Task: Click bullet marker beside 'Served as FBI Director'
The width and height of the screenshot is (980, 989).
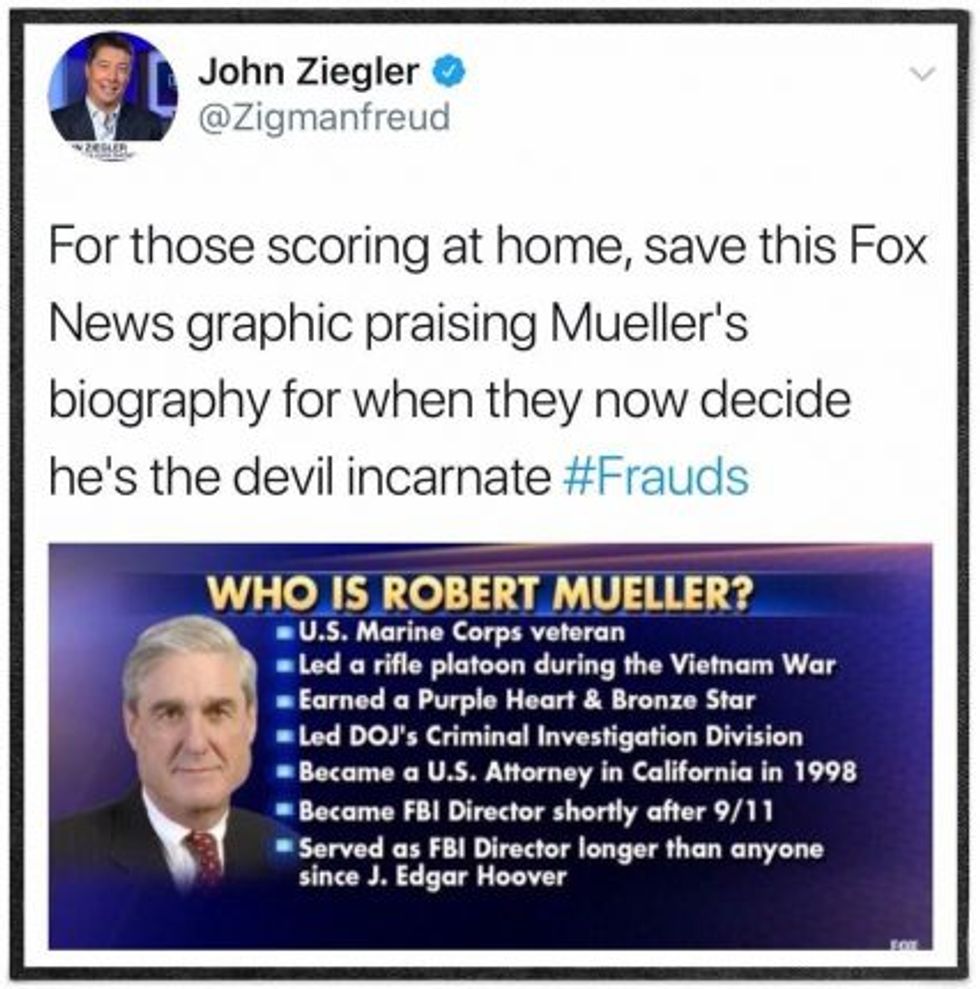Action: click(286, 843)
